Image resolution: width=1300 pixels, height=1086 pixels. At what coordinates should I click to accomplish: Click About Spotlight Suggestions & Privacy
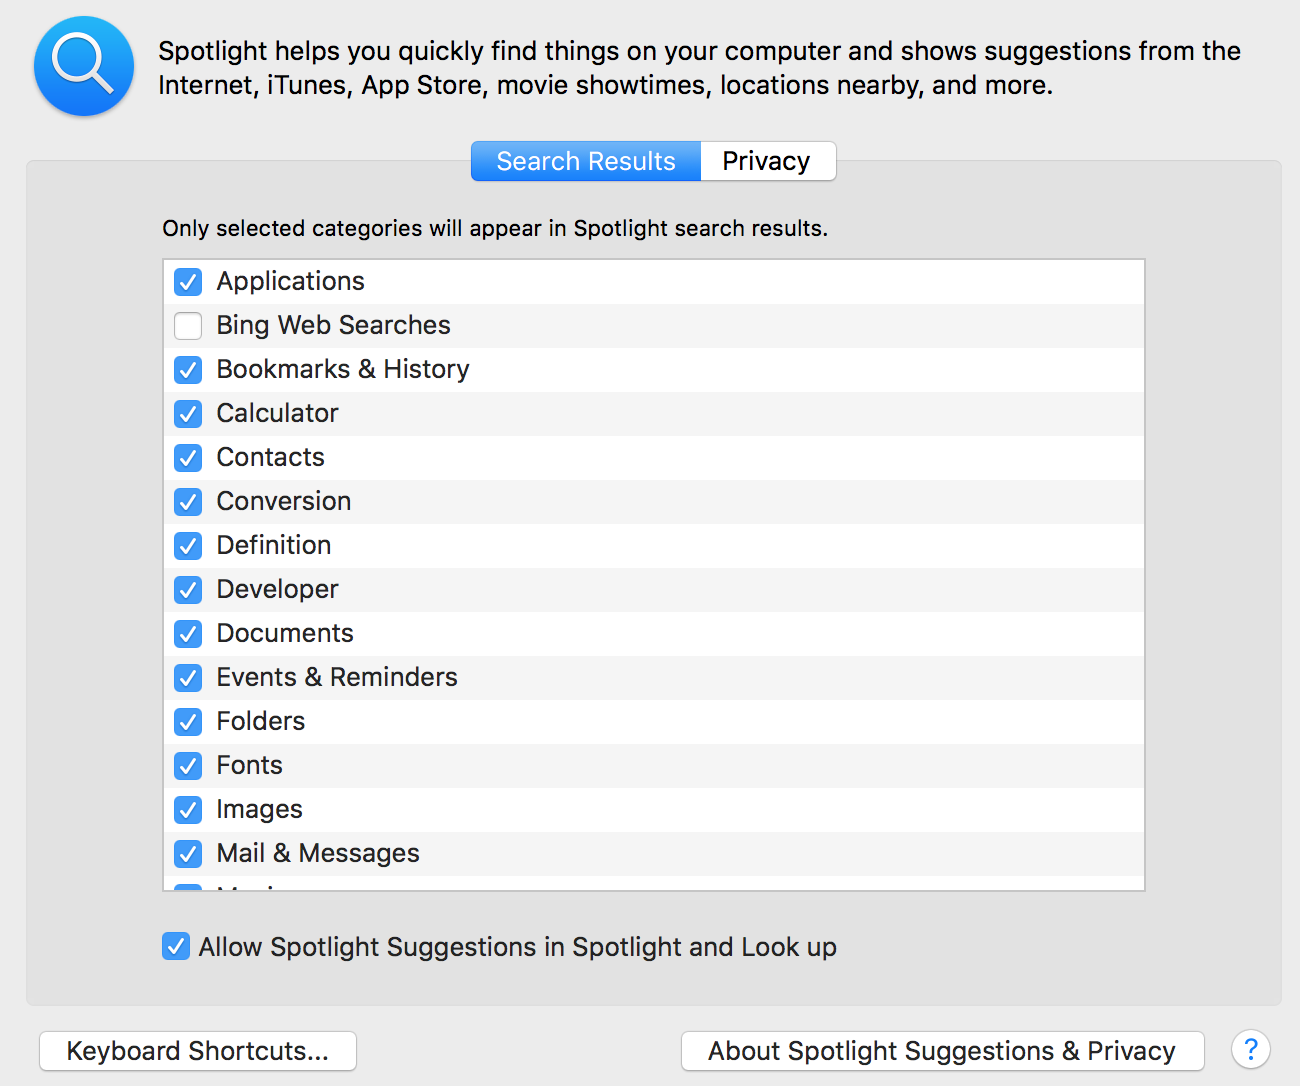tap(942, 1051)
